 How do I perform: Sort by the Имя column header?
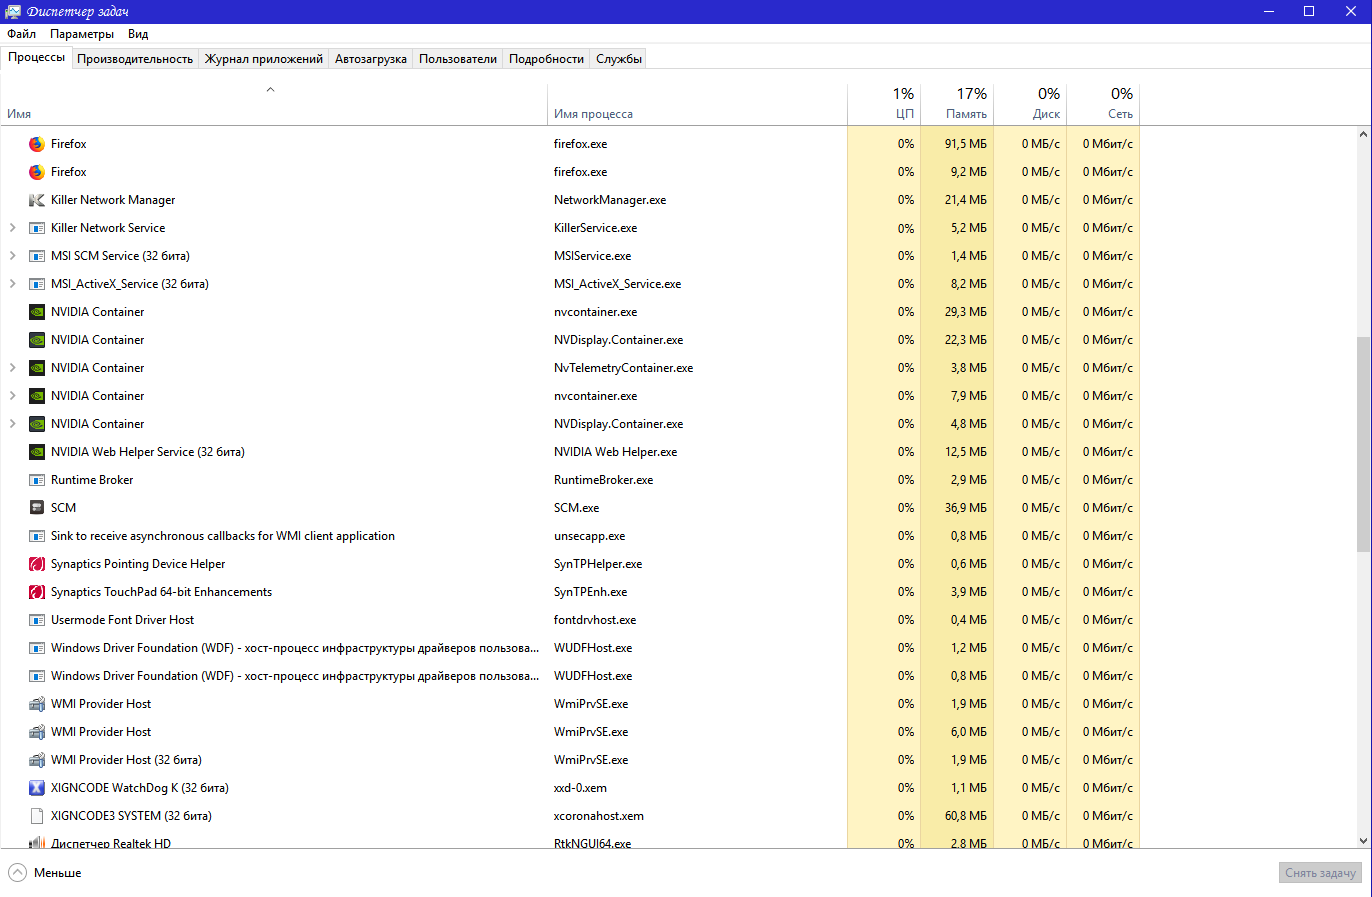tap(274, 105)
